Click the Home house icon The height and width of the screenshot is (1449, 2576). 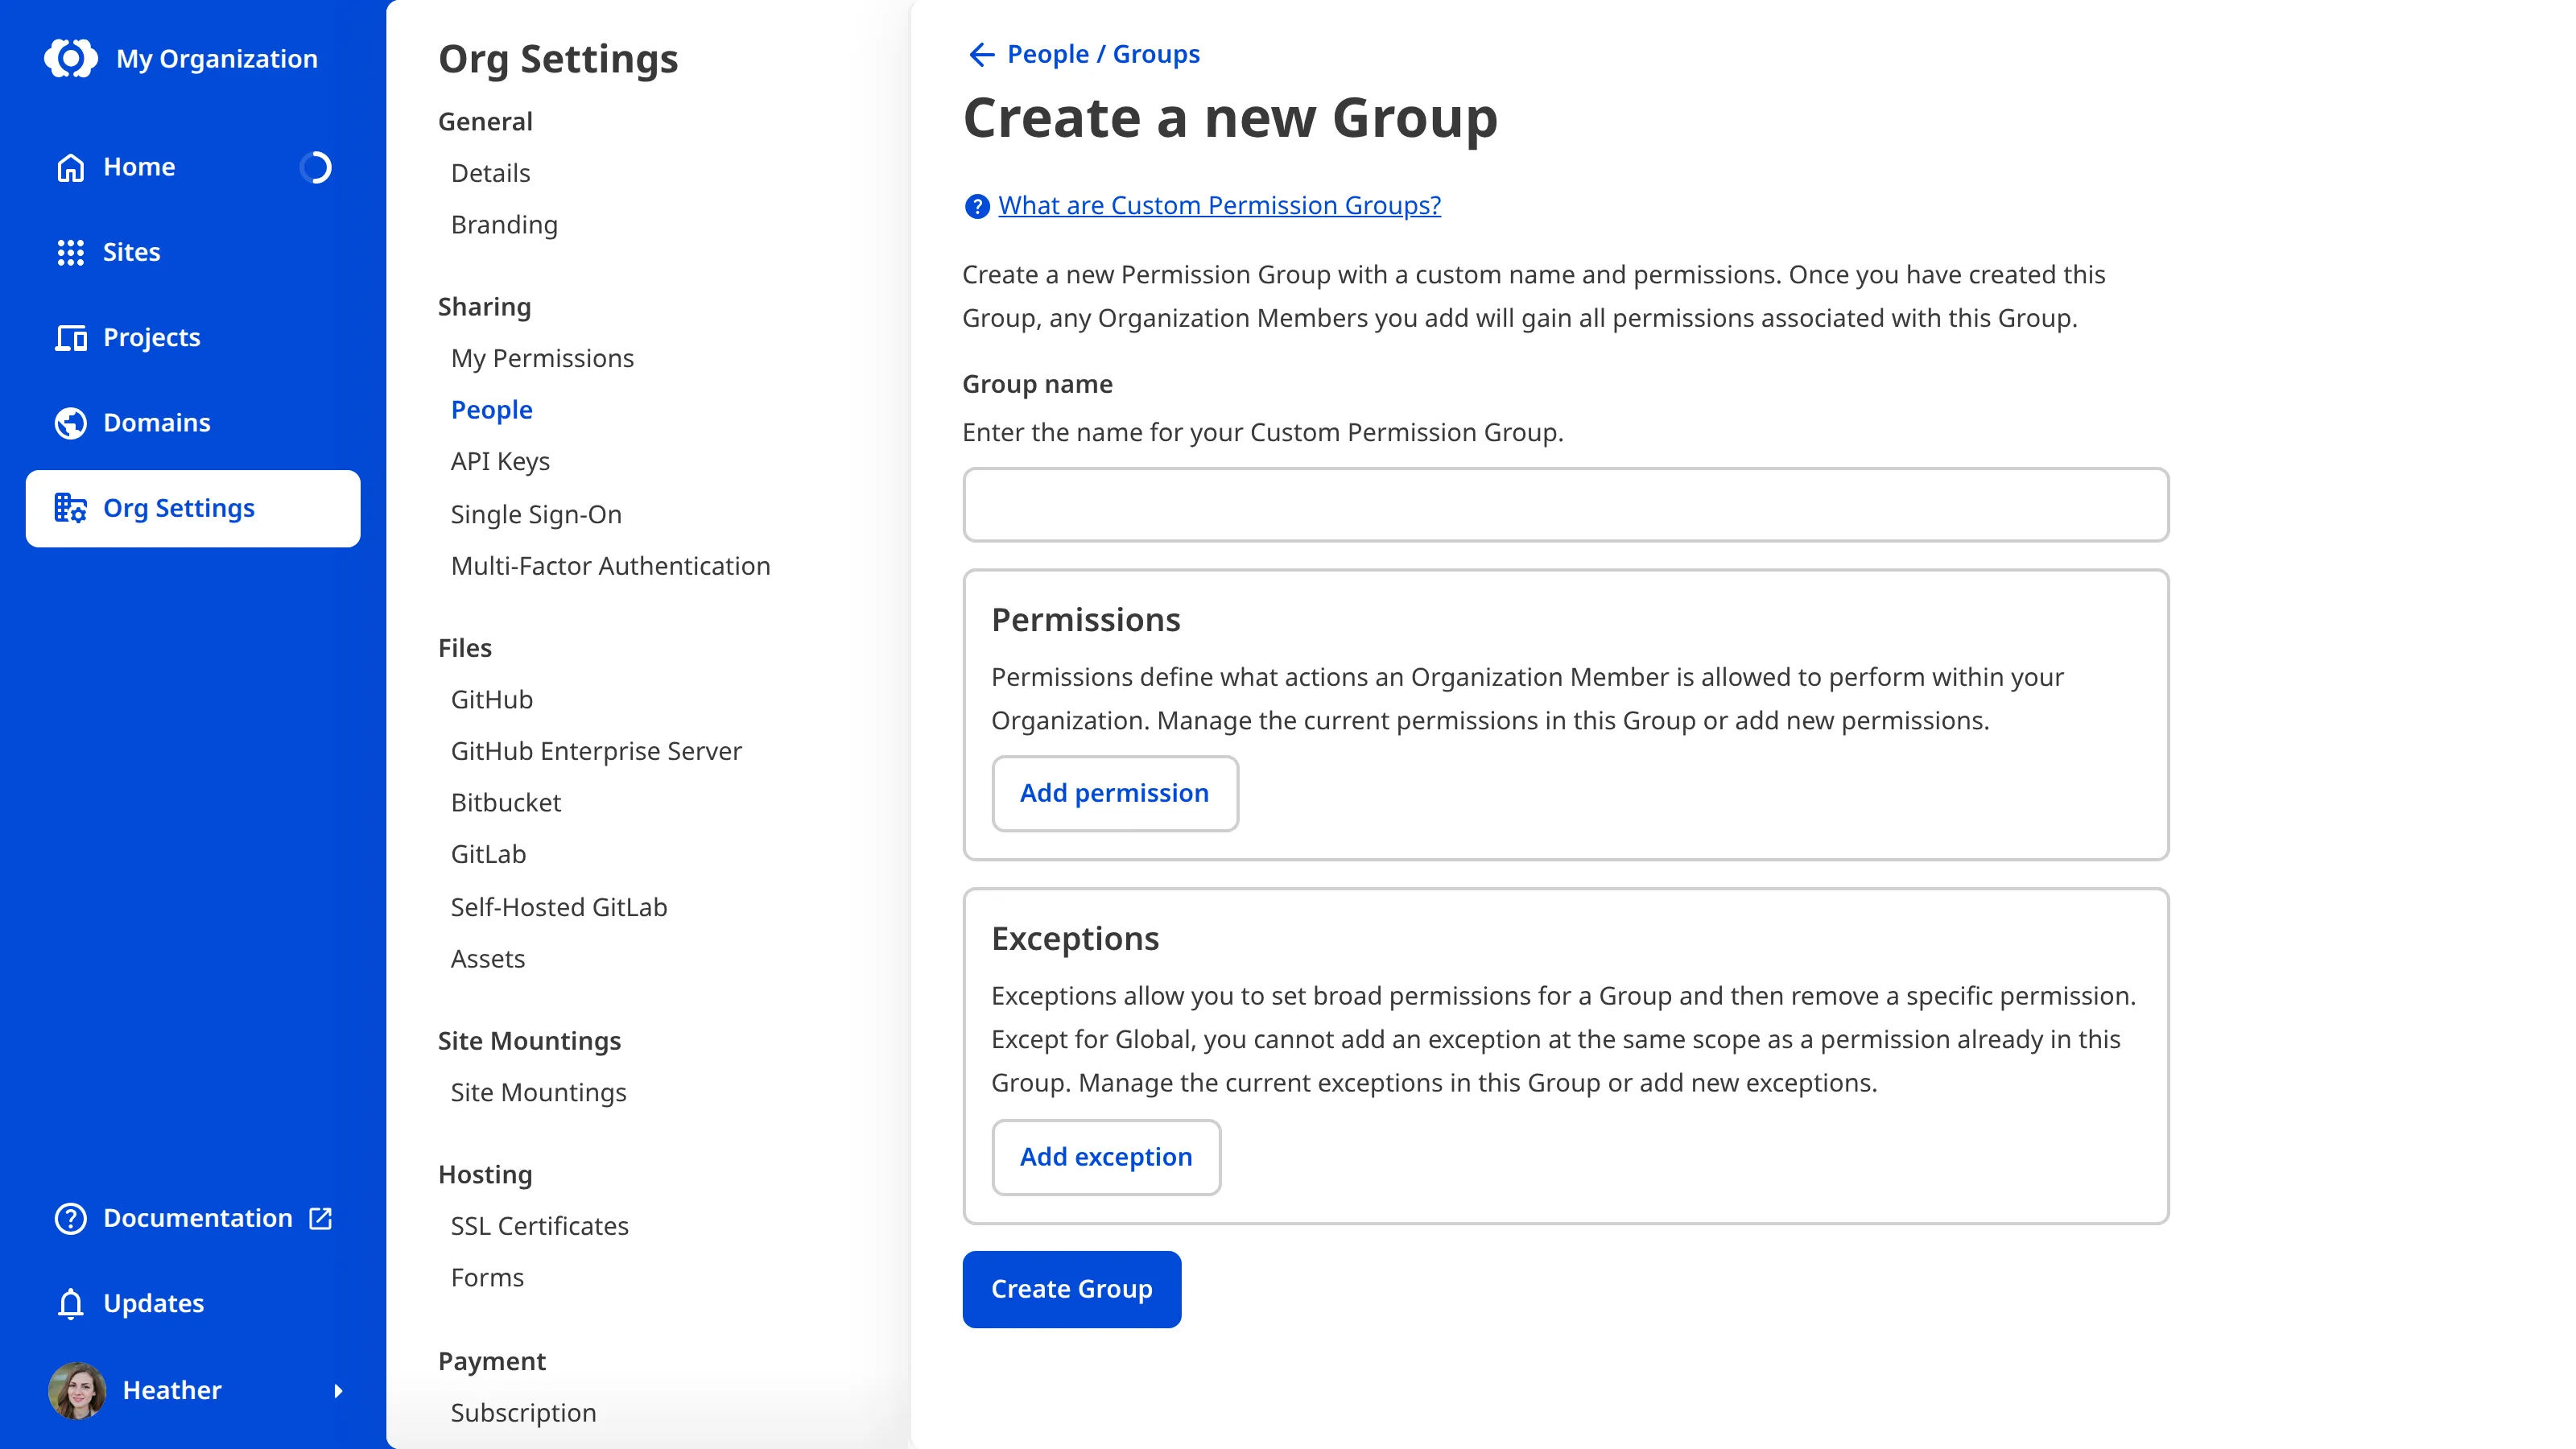70,167
